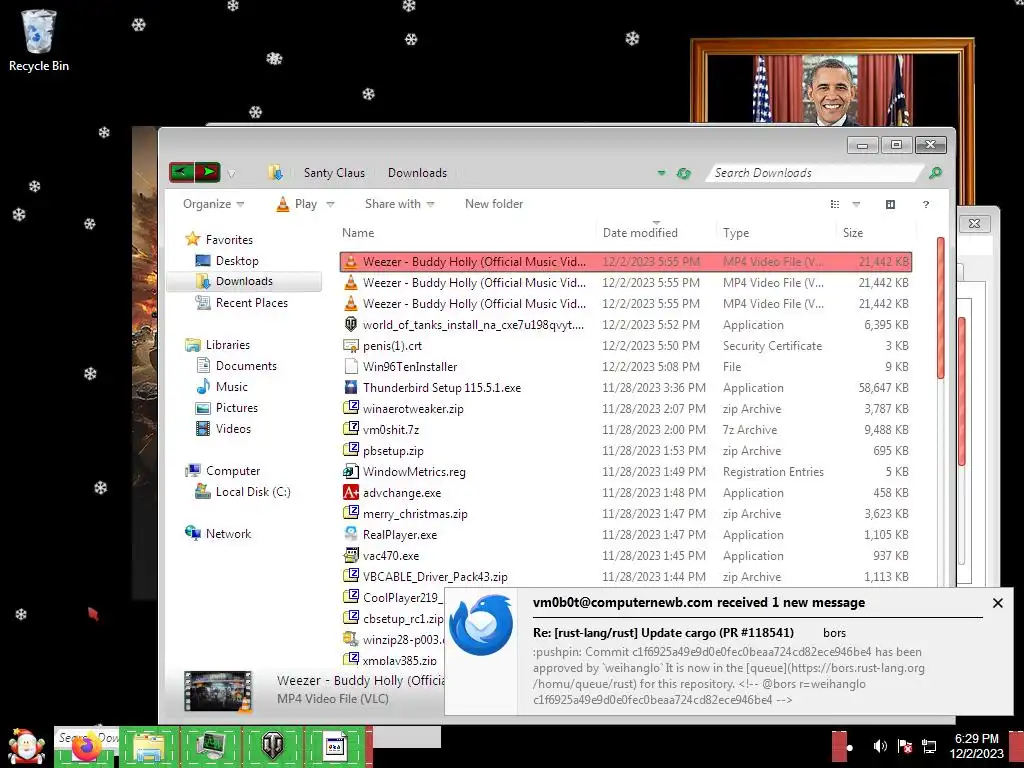Viewport: 1024px width, 768px height.
Task: Refresh the Downloads folder view
Action: [684, 173]
